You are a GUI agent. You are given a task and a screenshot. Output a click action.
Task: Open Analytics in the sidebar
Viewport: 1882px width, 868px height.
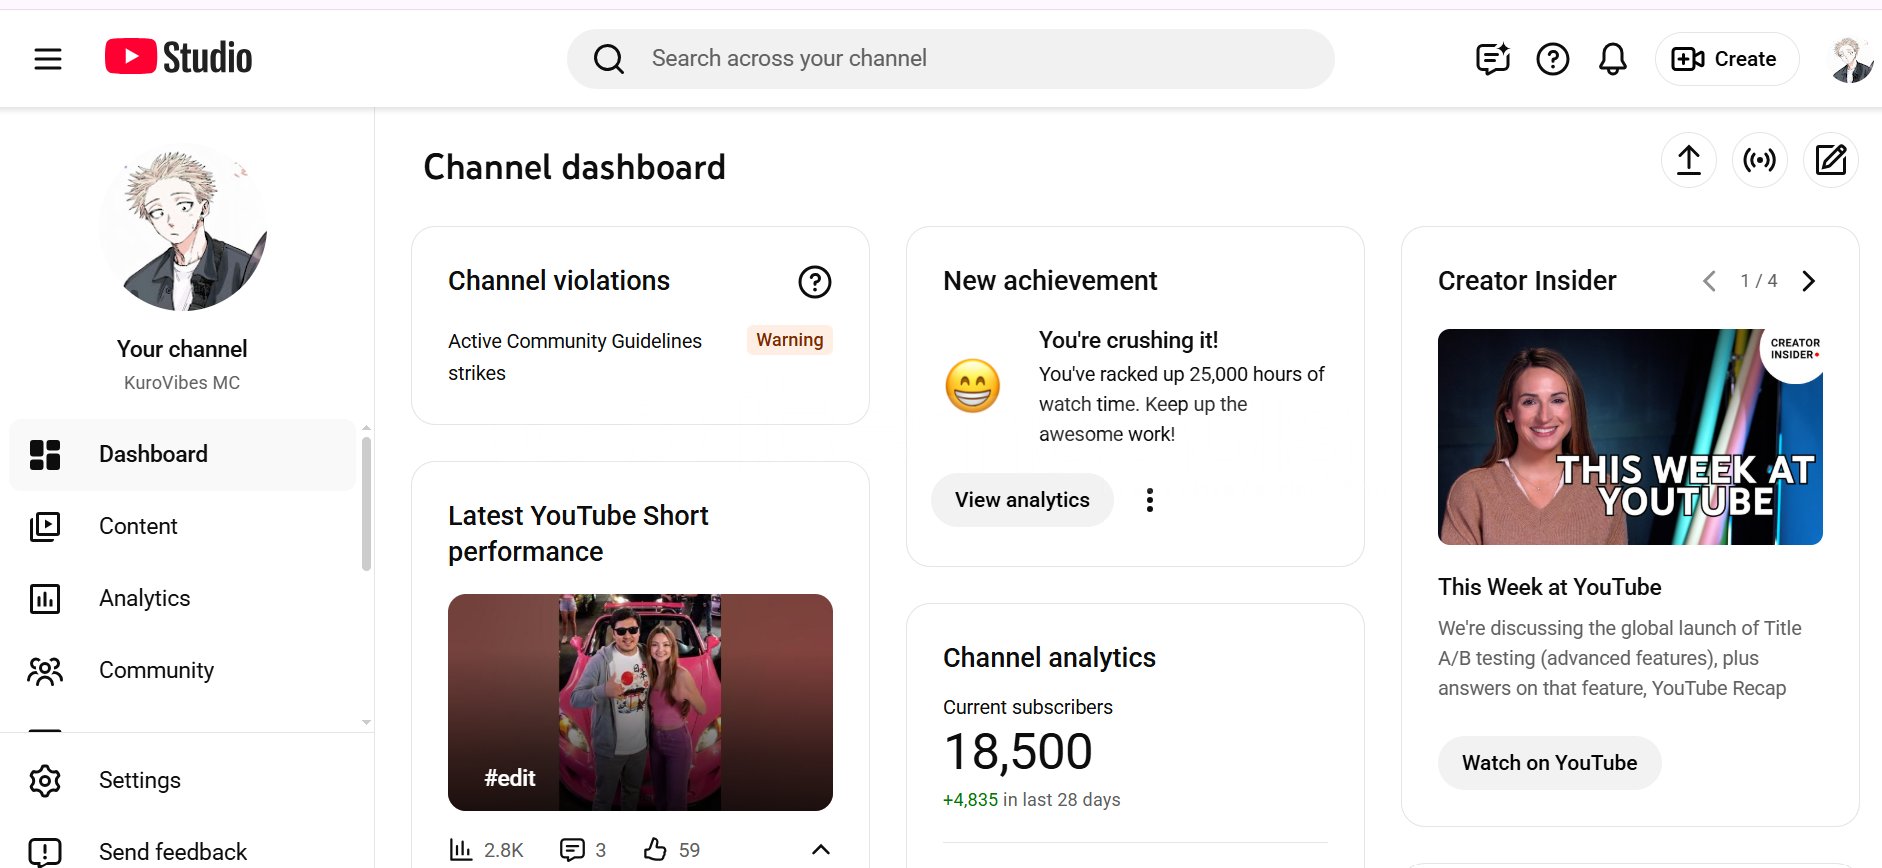pyautogui.click(x=144, y=598)
